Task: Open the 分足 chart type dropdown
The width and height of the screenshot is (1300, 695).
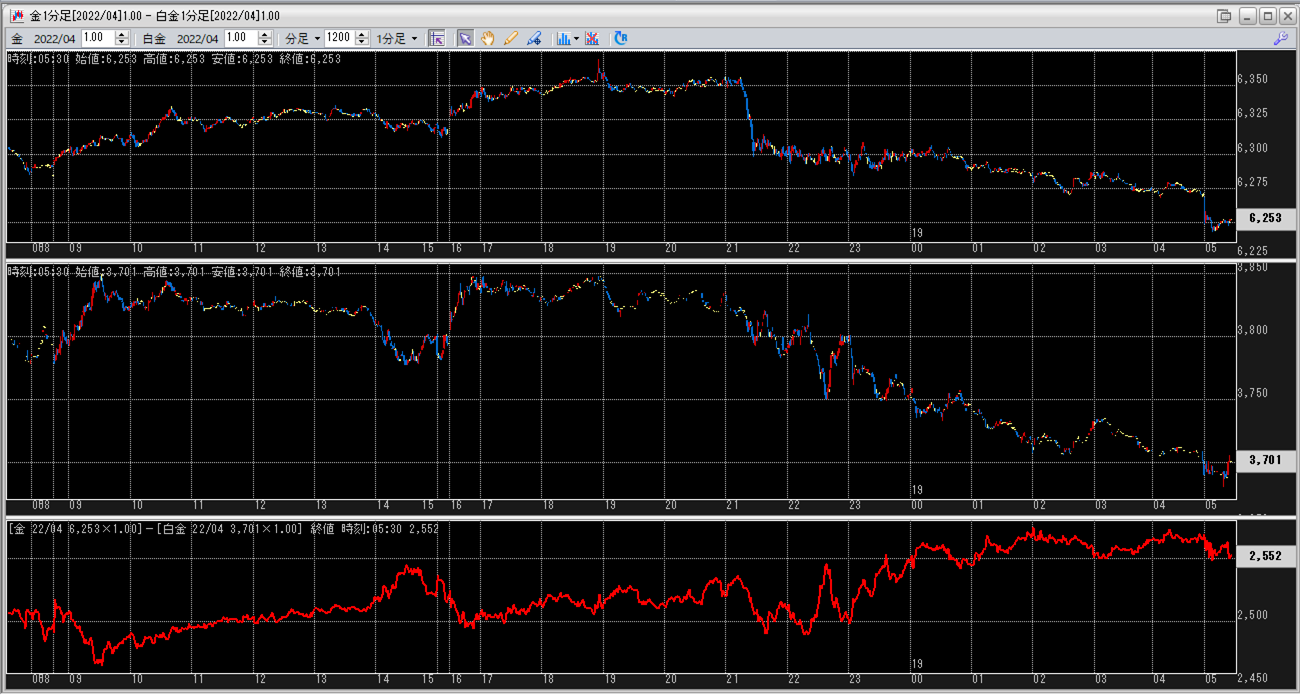Action: click(303, 38)
